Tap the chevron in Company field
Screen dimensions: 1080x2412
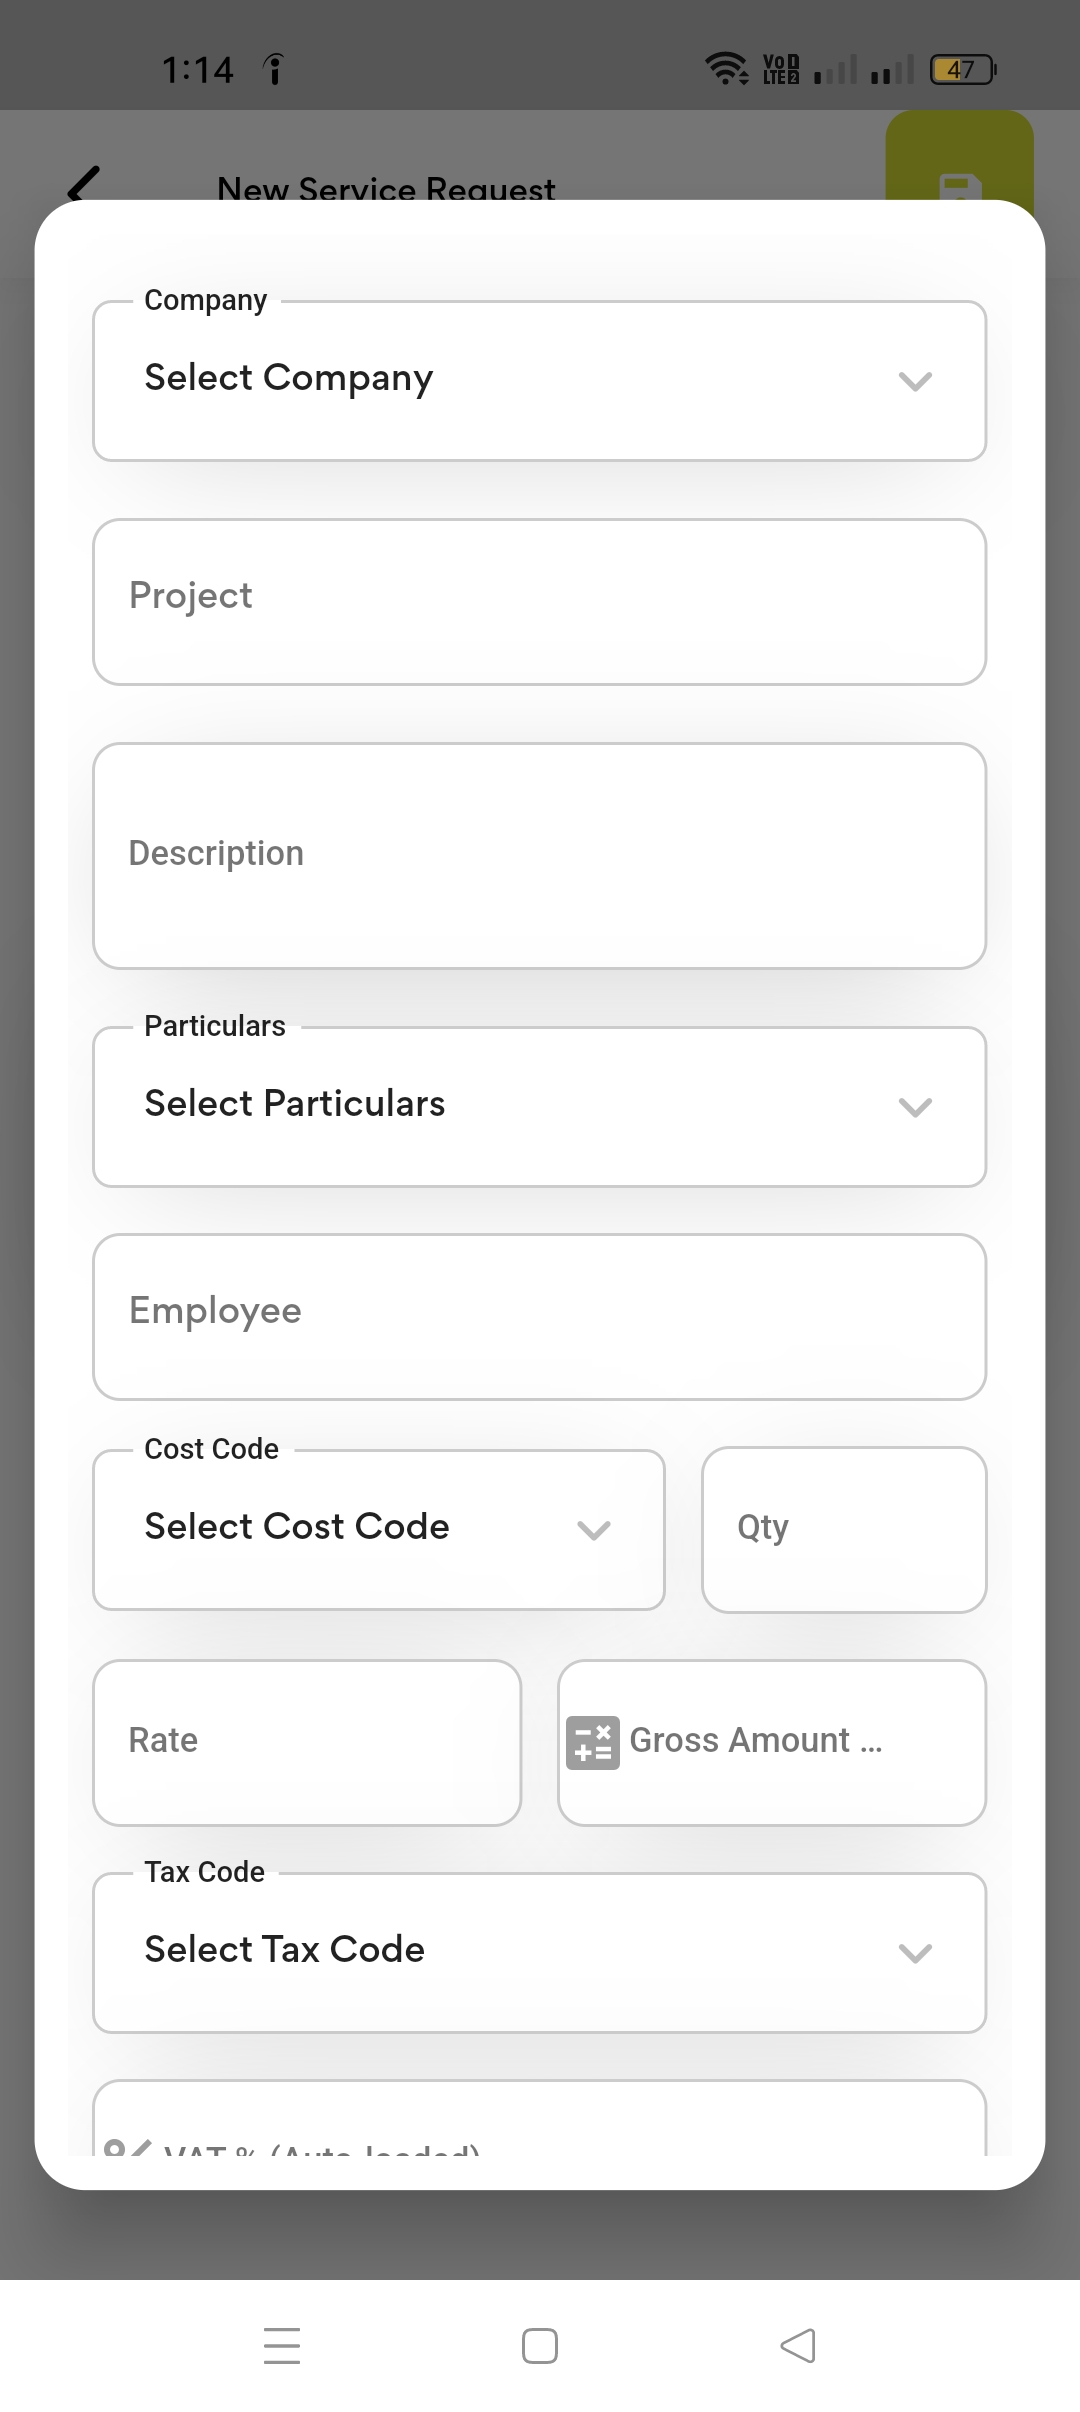point(915,381)
